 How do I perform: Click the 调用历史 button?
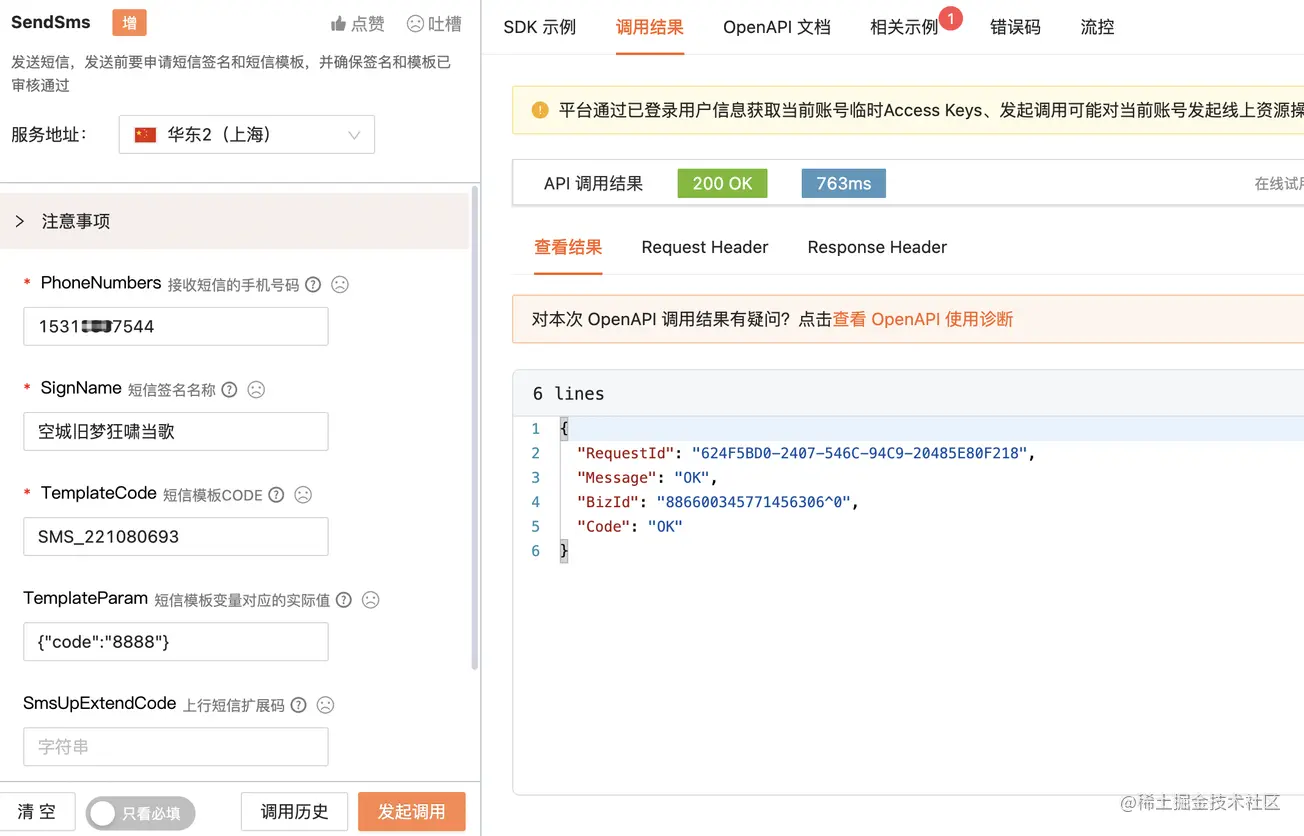tap(294, 812)
